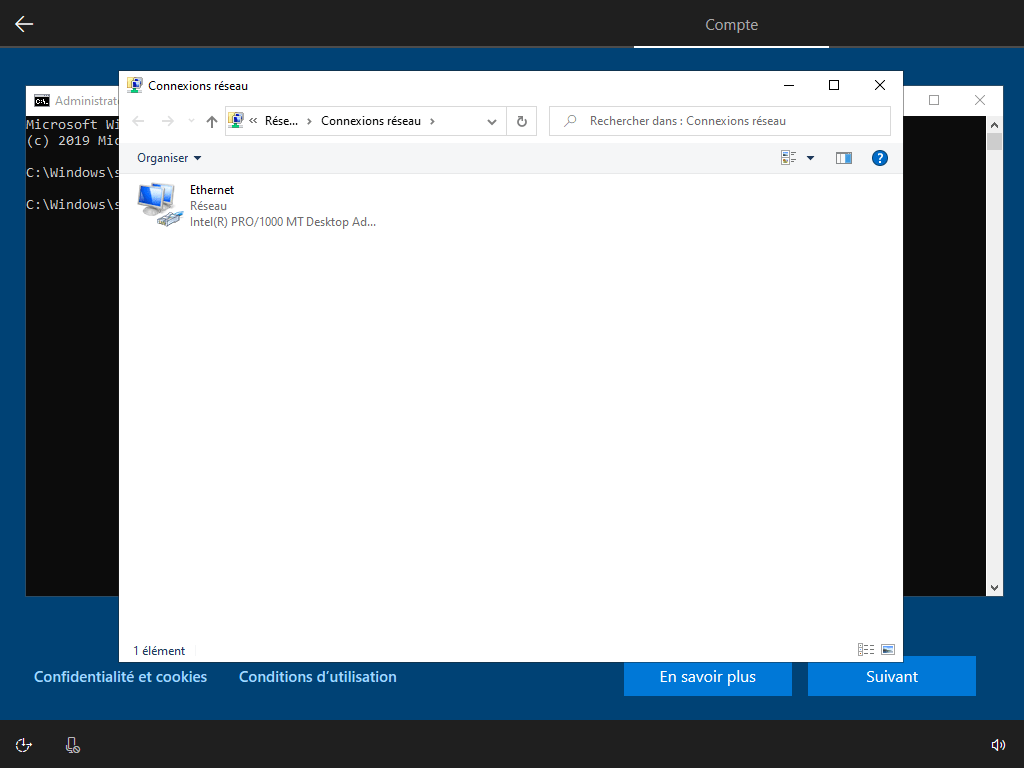The width and height of the screenshot is (1024, 768).
Task: Click the OOBE back arrow at top left
Action: 24,24
